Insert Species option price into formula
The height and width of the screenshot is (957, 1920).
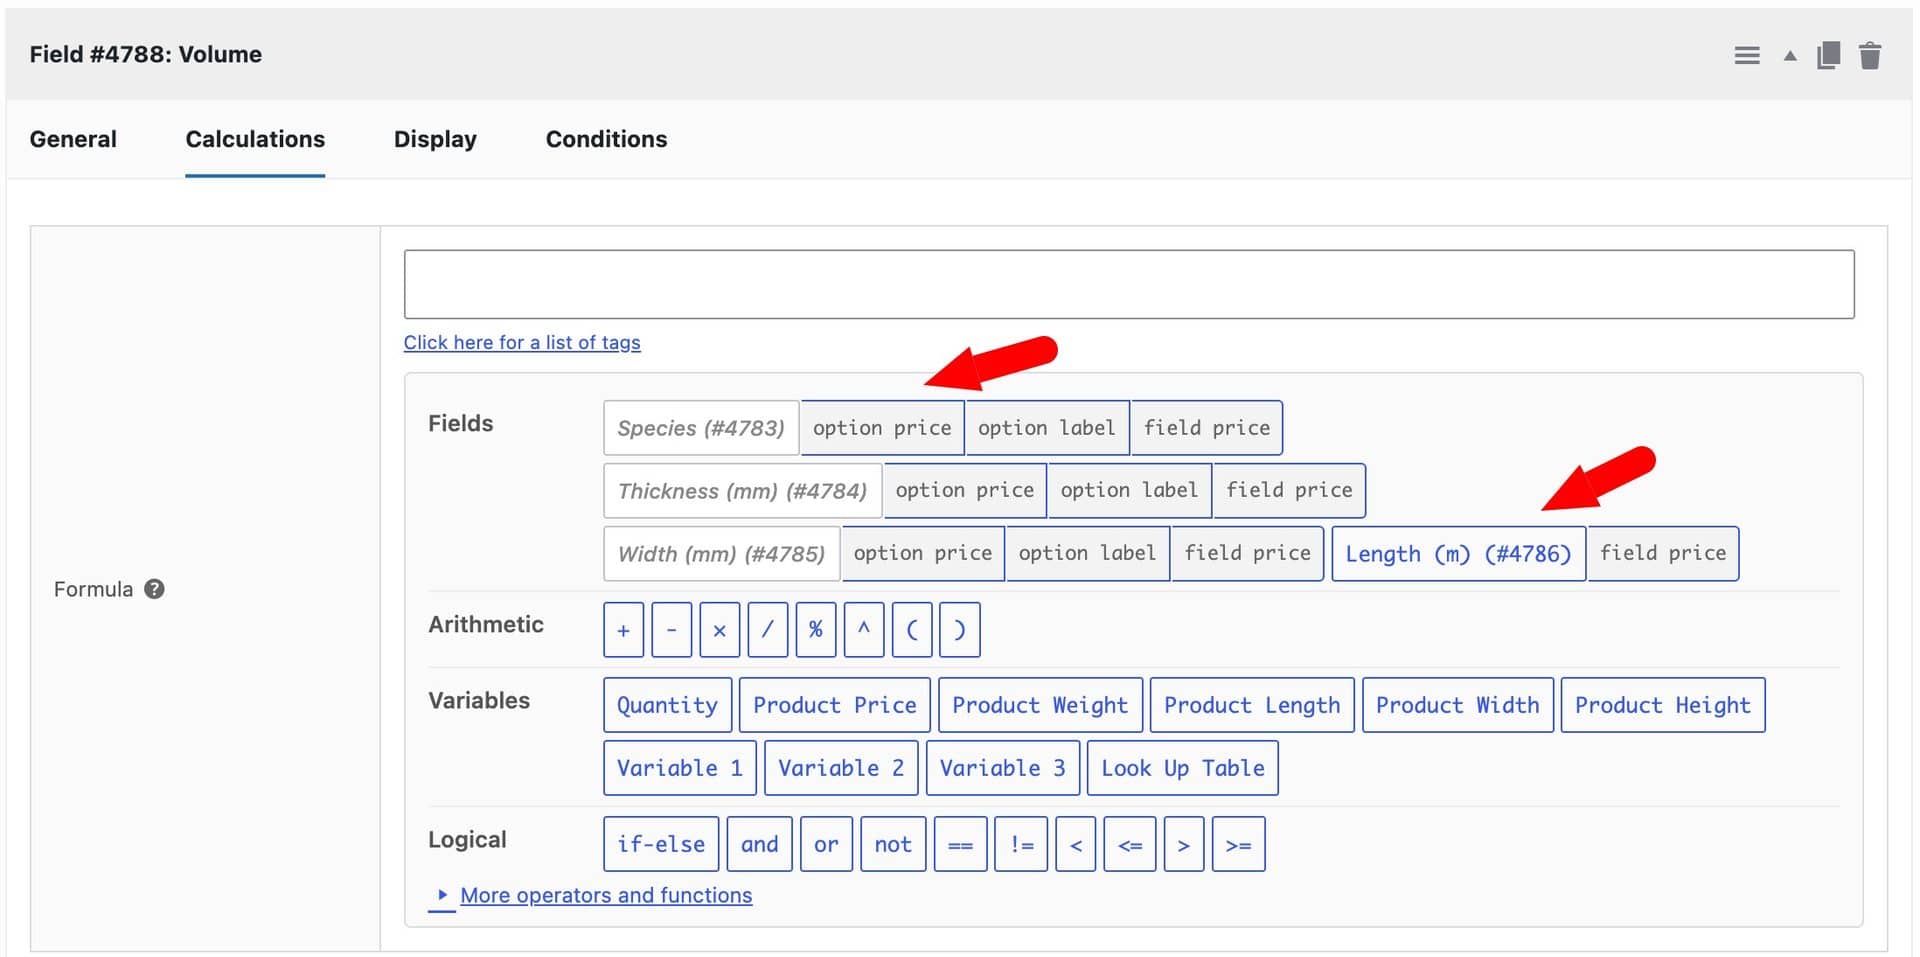pos(882,428)
